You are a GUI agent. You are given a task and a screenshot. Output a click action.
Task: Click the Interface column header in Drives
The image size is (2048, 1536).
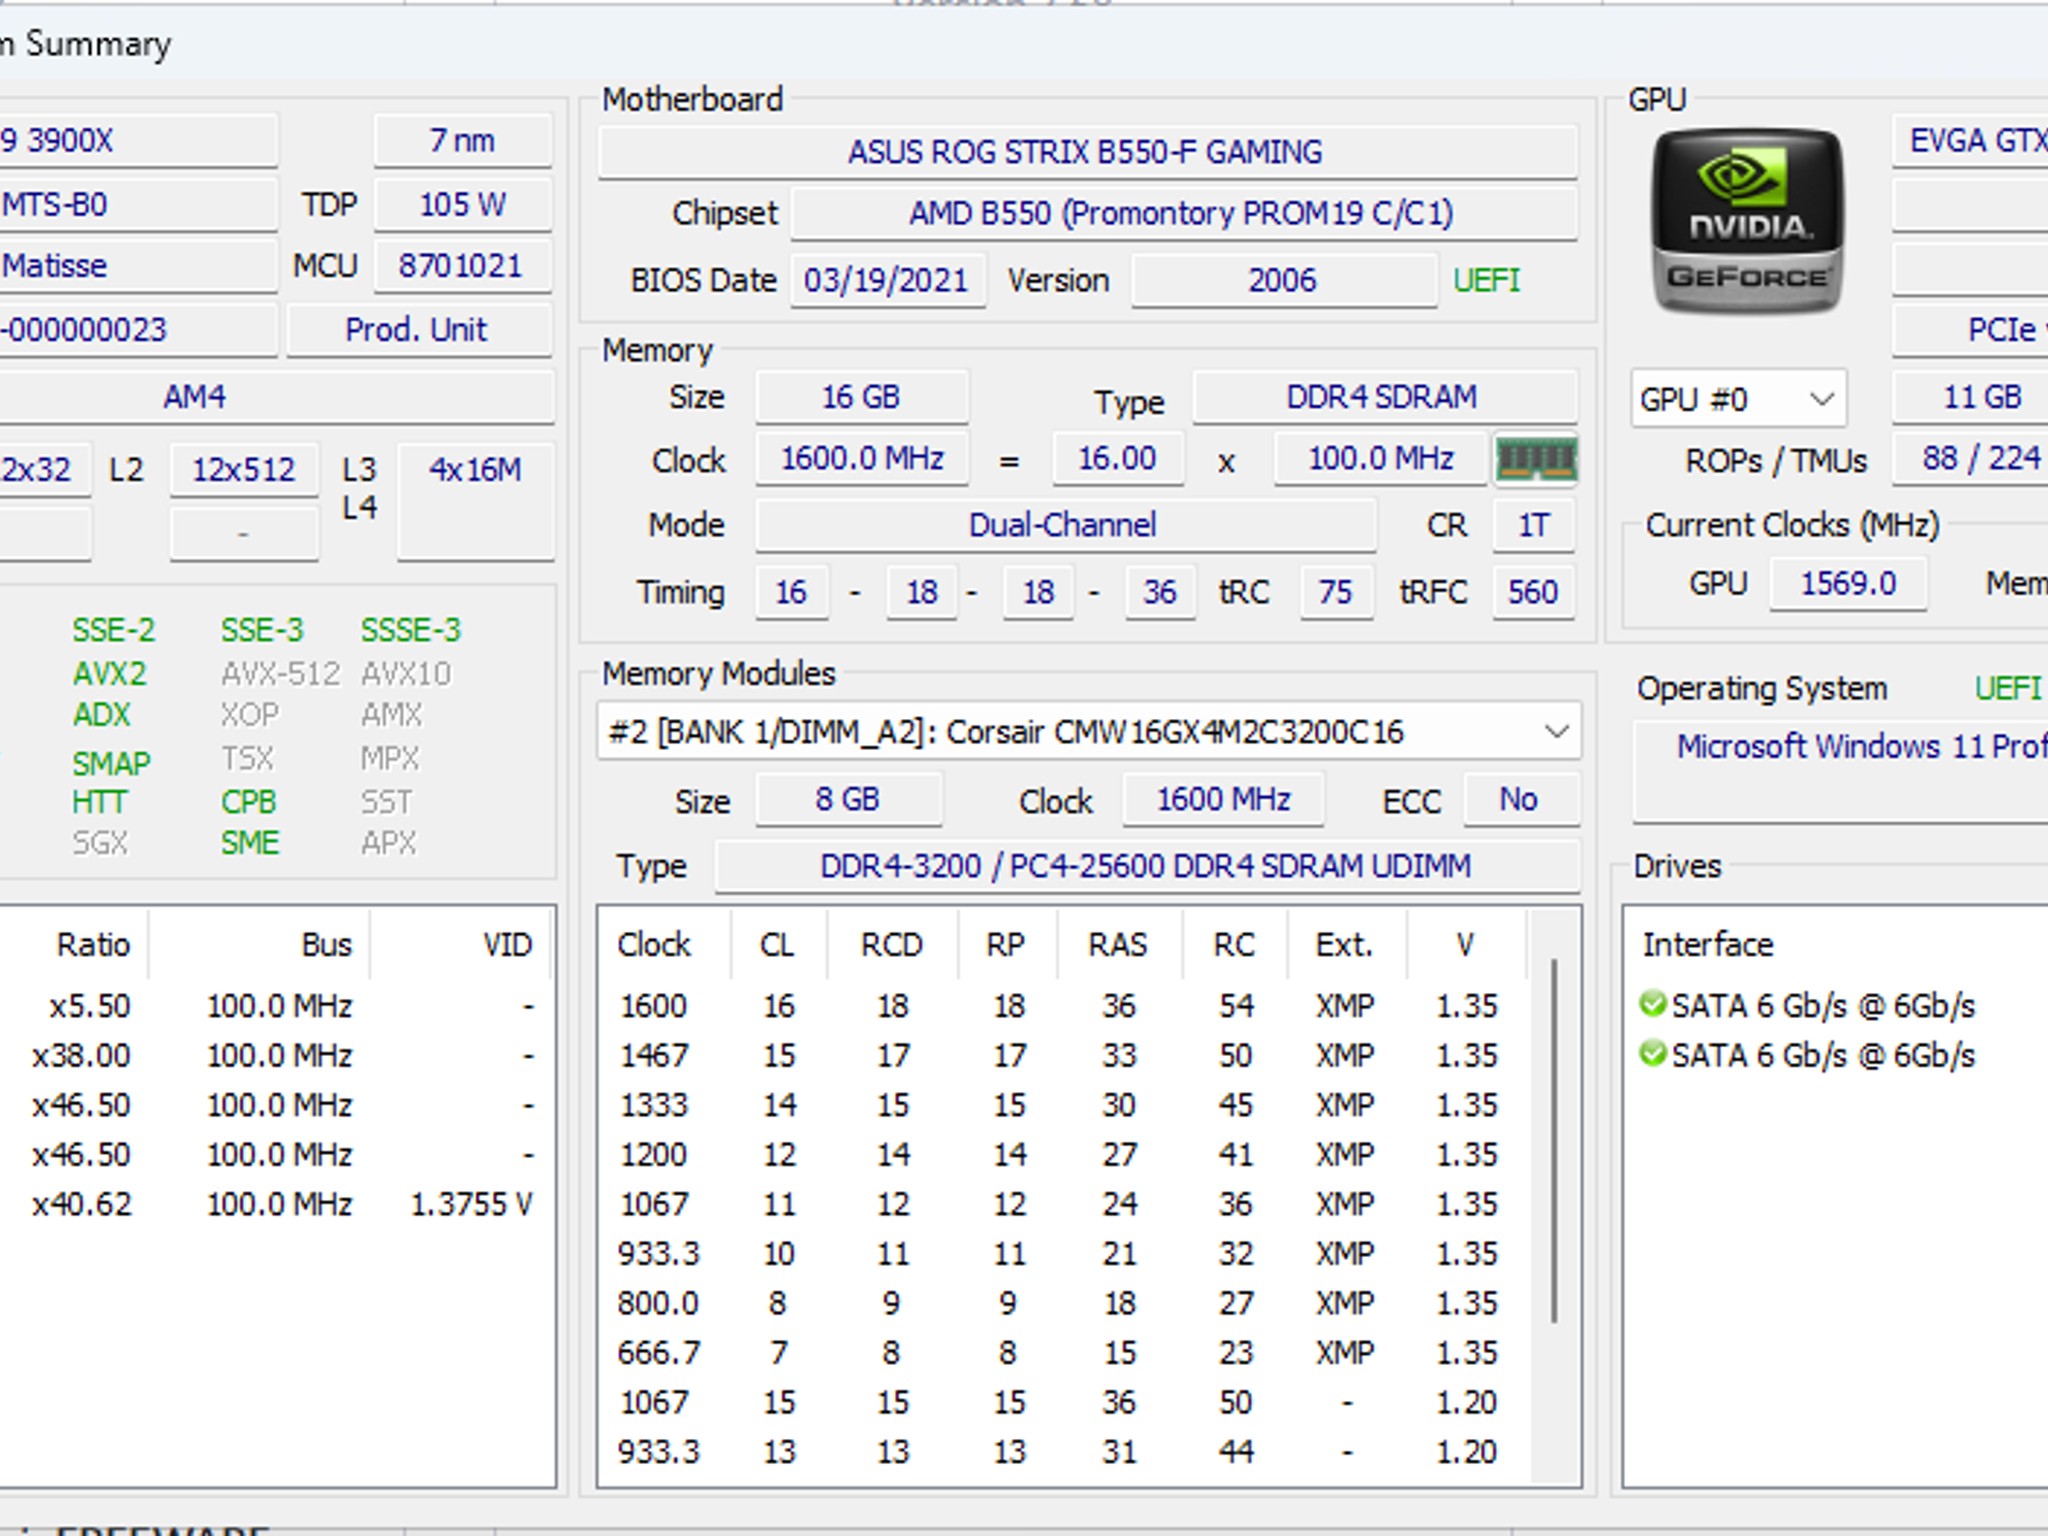pos(1708,944)
